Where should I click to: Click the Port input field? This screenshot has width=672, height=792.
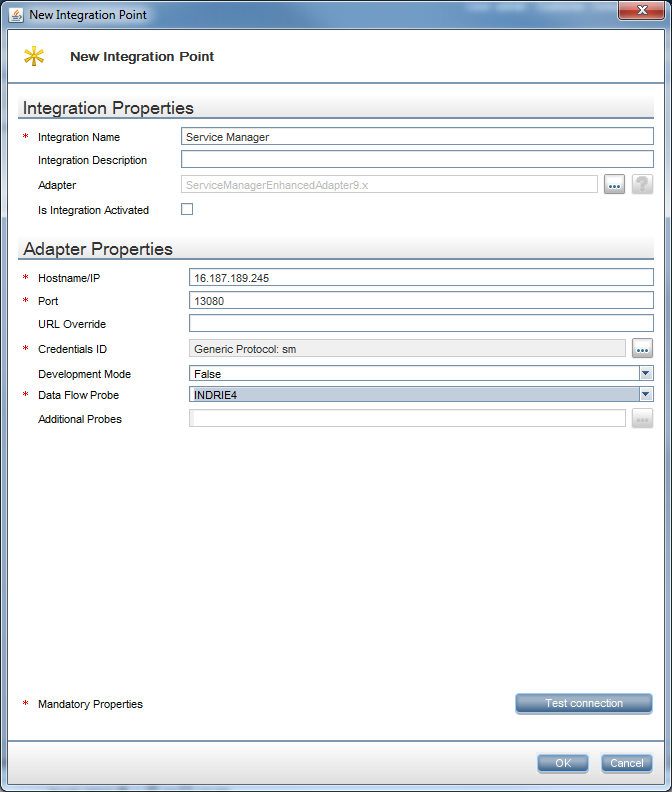pyautogui.click(x=421, y=301)
